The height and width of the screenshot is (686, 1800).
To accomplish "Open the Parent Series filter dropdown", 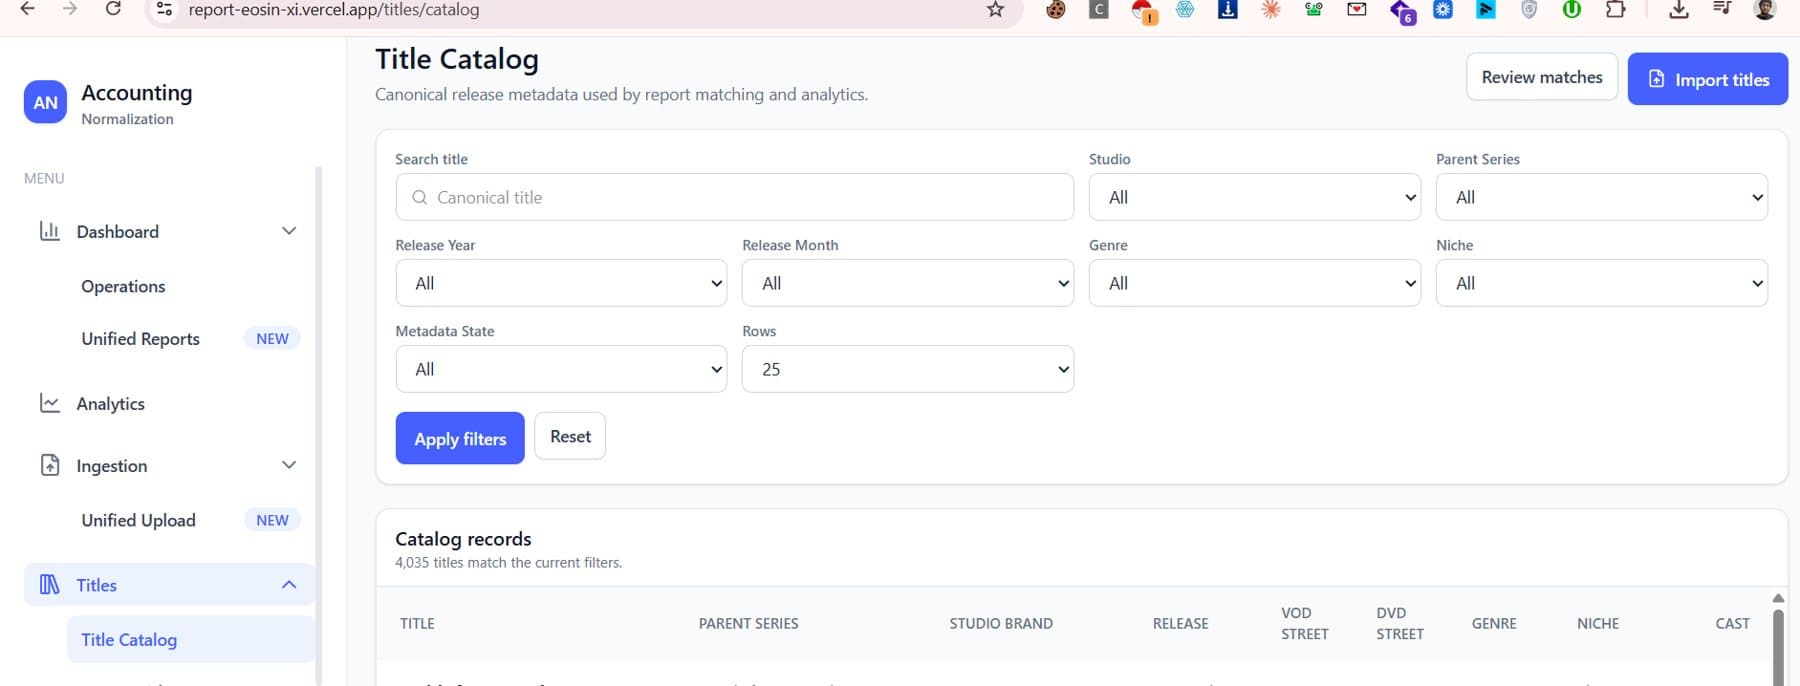I will 1601,197.
